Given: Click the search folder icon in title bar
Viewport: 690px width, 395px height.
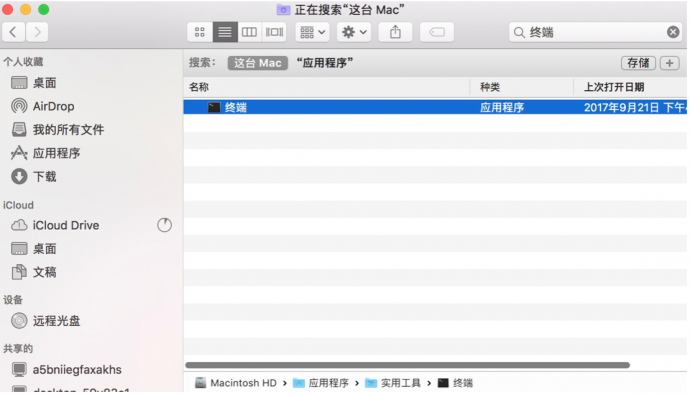Looking at the screenshot, I should click(x=283, y=9).
